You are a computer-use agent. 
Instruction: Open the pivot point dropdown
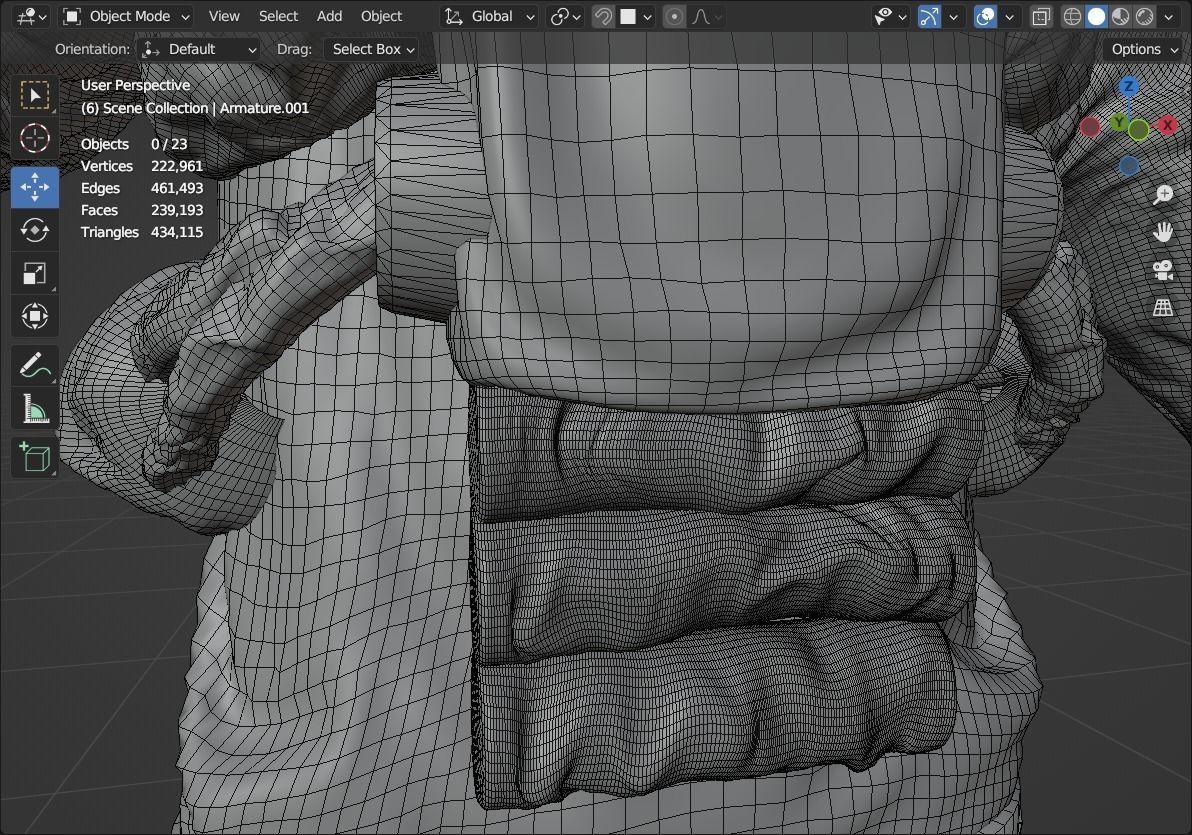click(x=565, y=16)
